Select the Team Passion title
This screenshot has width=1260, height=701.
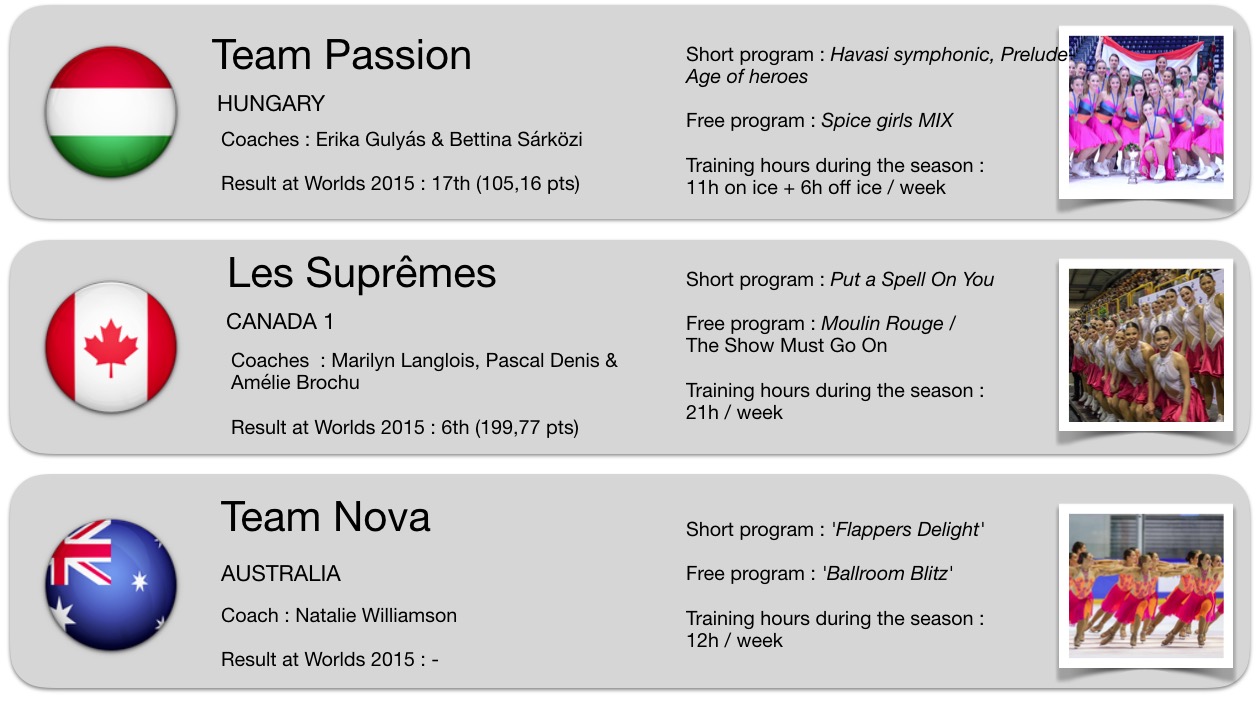pyautogui.click(x=341, y=55)
